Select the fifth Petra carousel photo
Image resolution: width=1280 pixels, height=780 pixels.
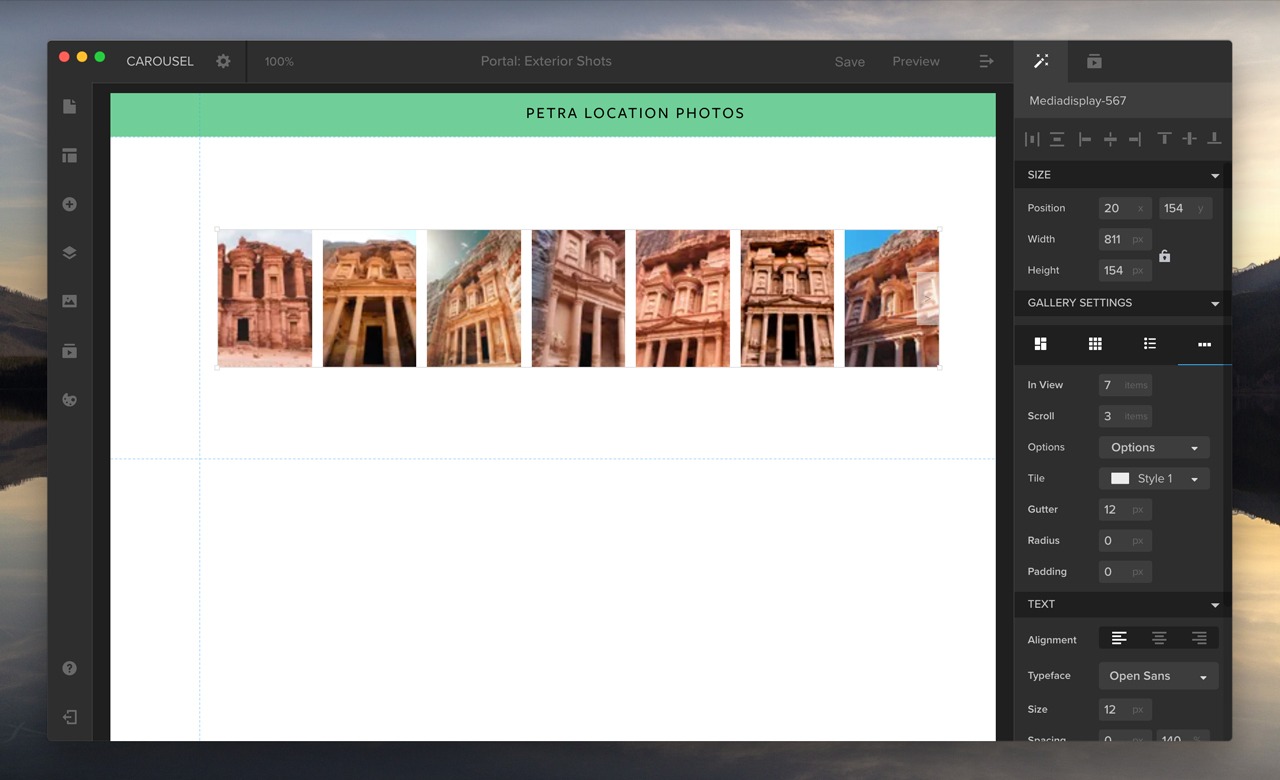[683, 298]
